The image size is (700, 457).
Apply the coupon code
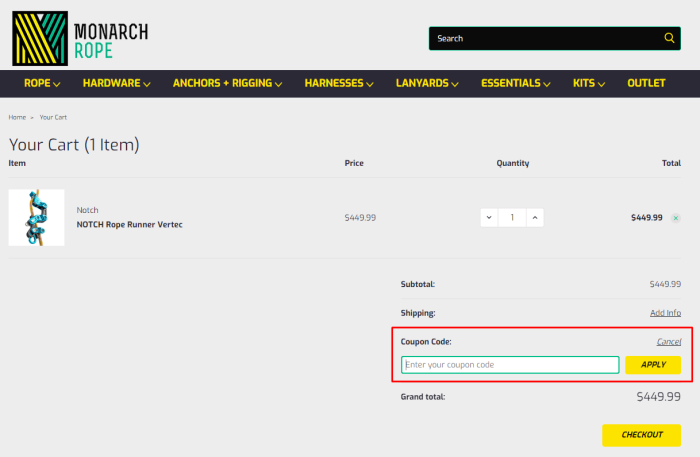point(653,365)
